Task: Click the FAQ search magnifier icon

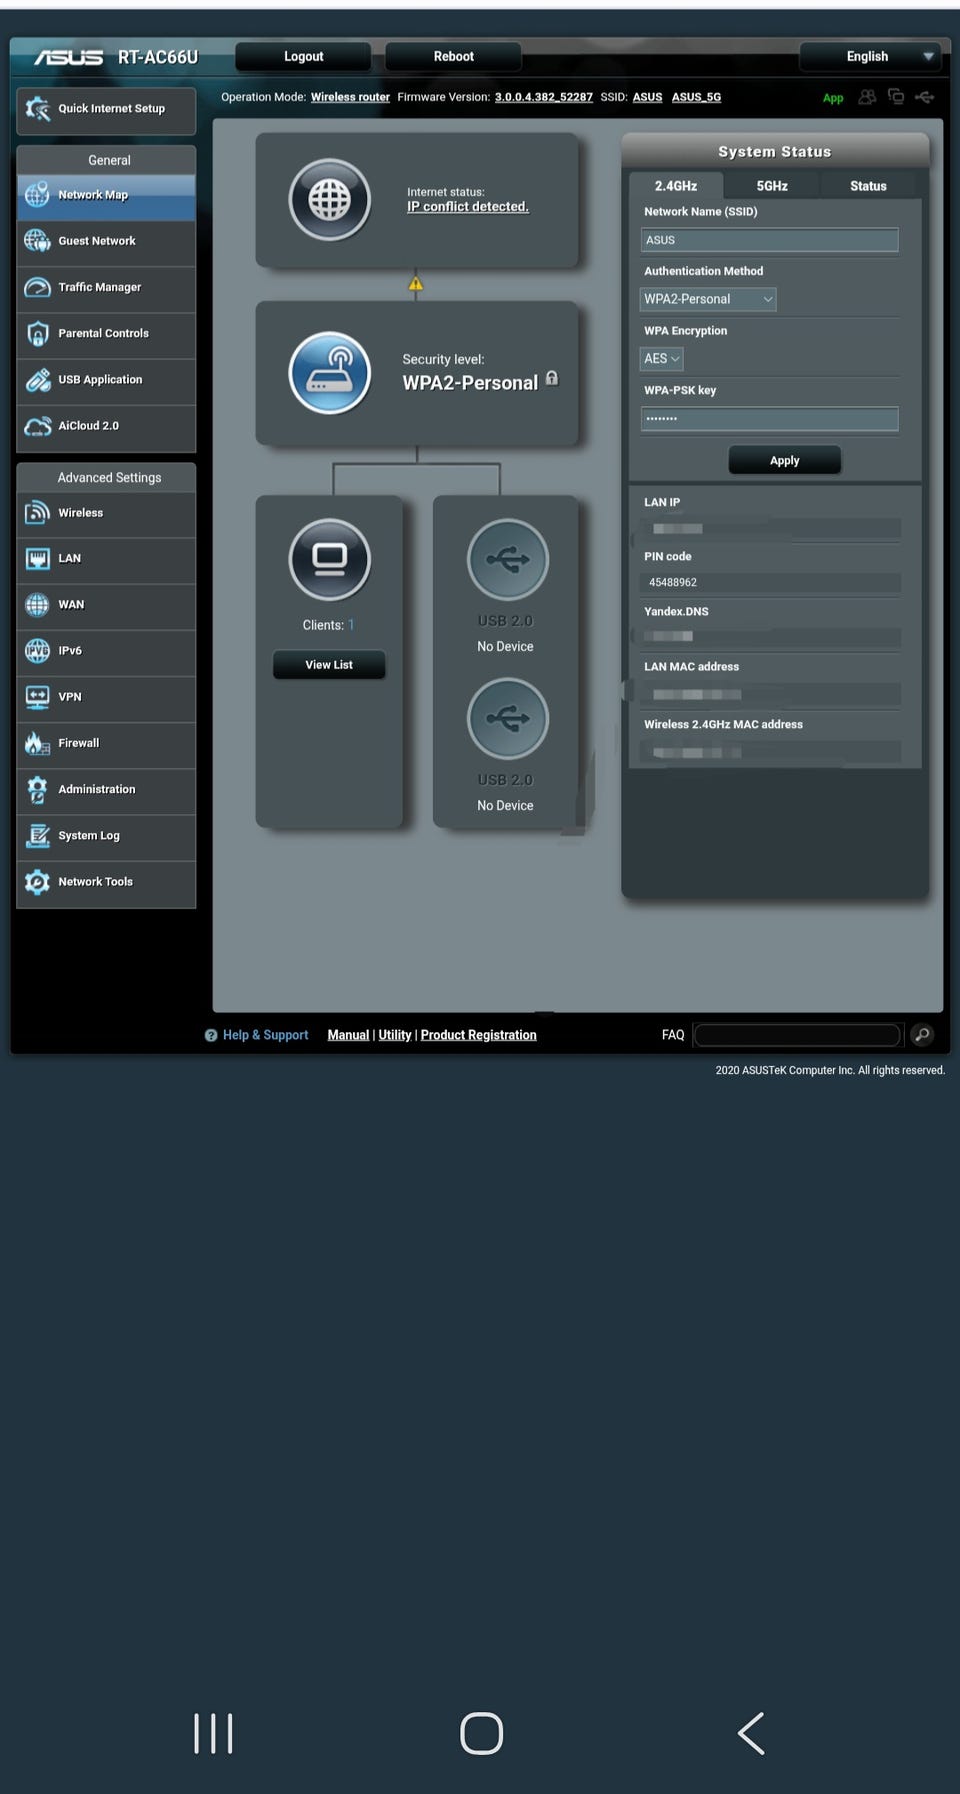Action: point(922,1035)
